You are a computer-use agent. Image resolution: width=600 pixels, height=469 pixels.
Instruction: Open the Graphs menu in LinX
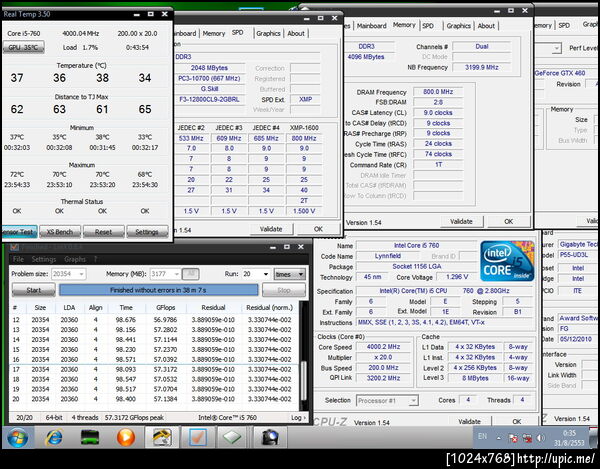pos(75,259)
